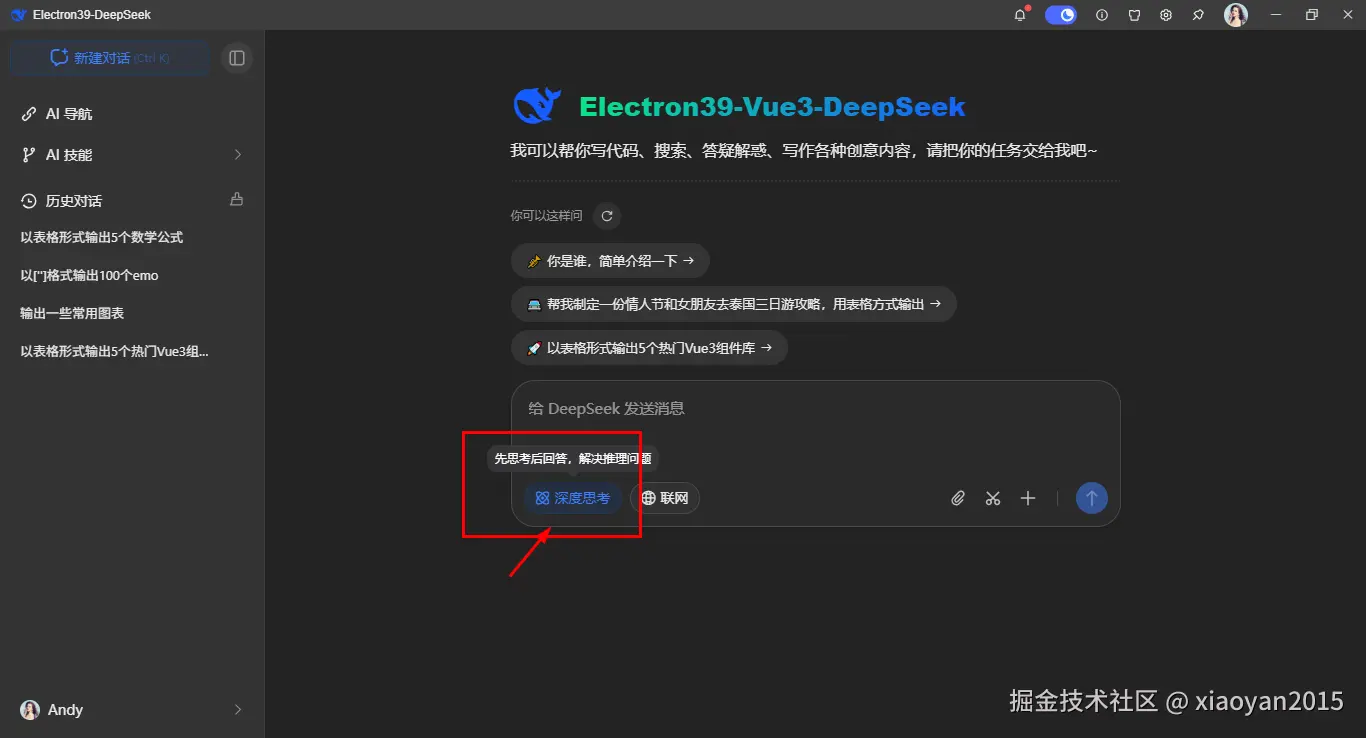Attach a file with the paperclip

click(958, 498)
